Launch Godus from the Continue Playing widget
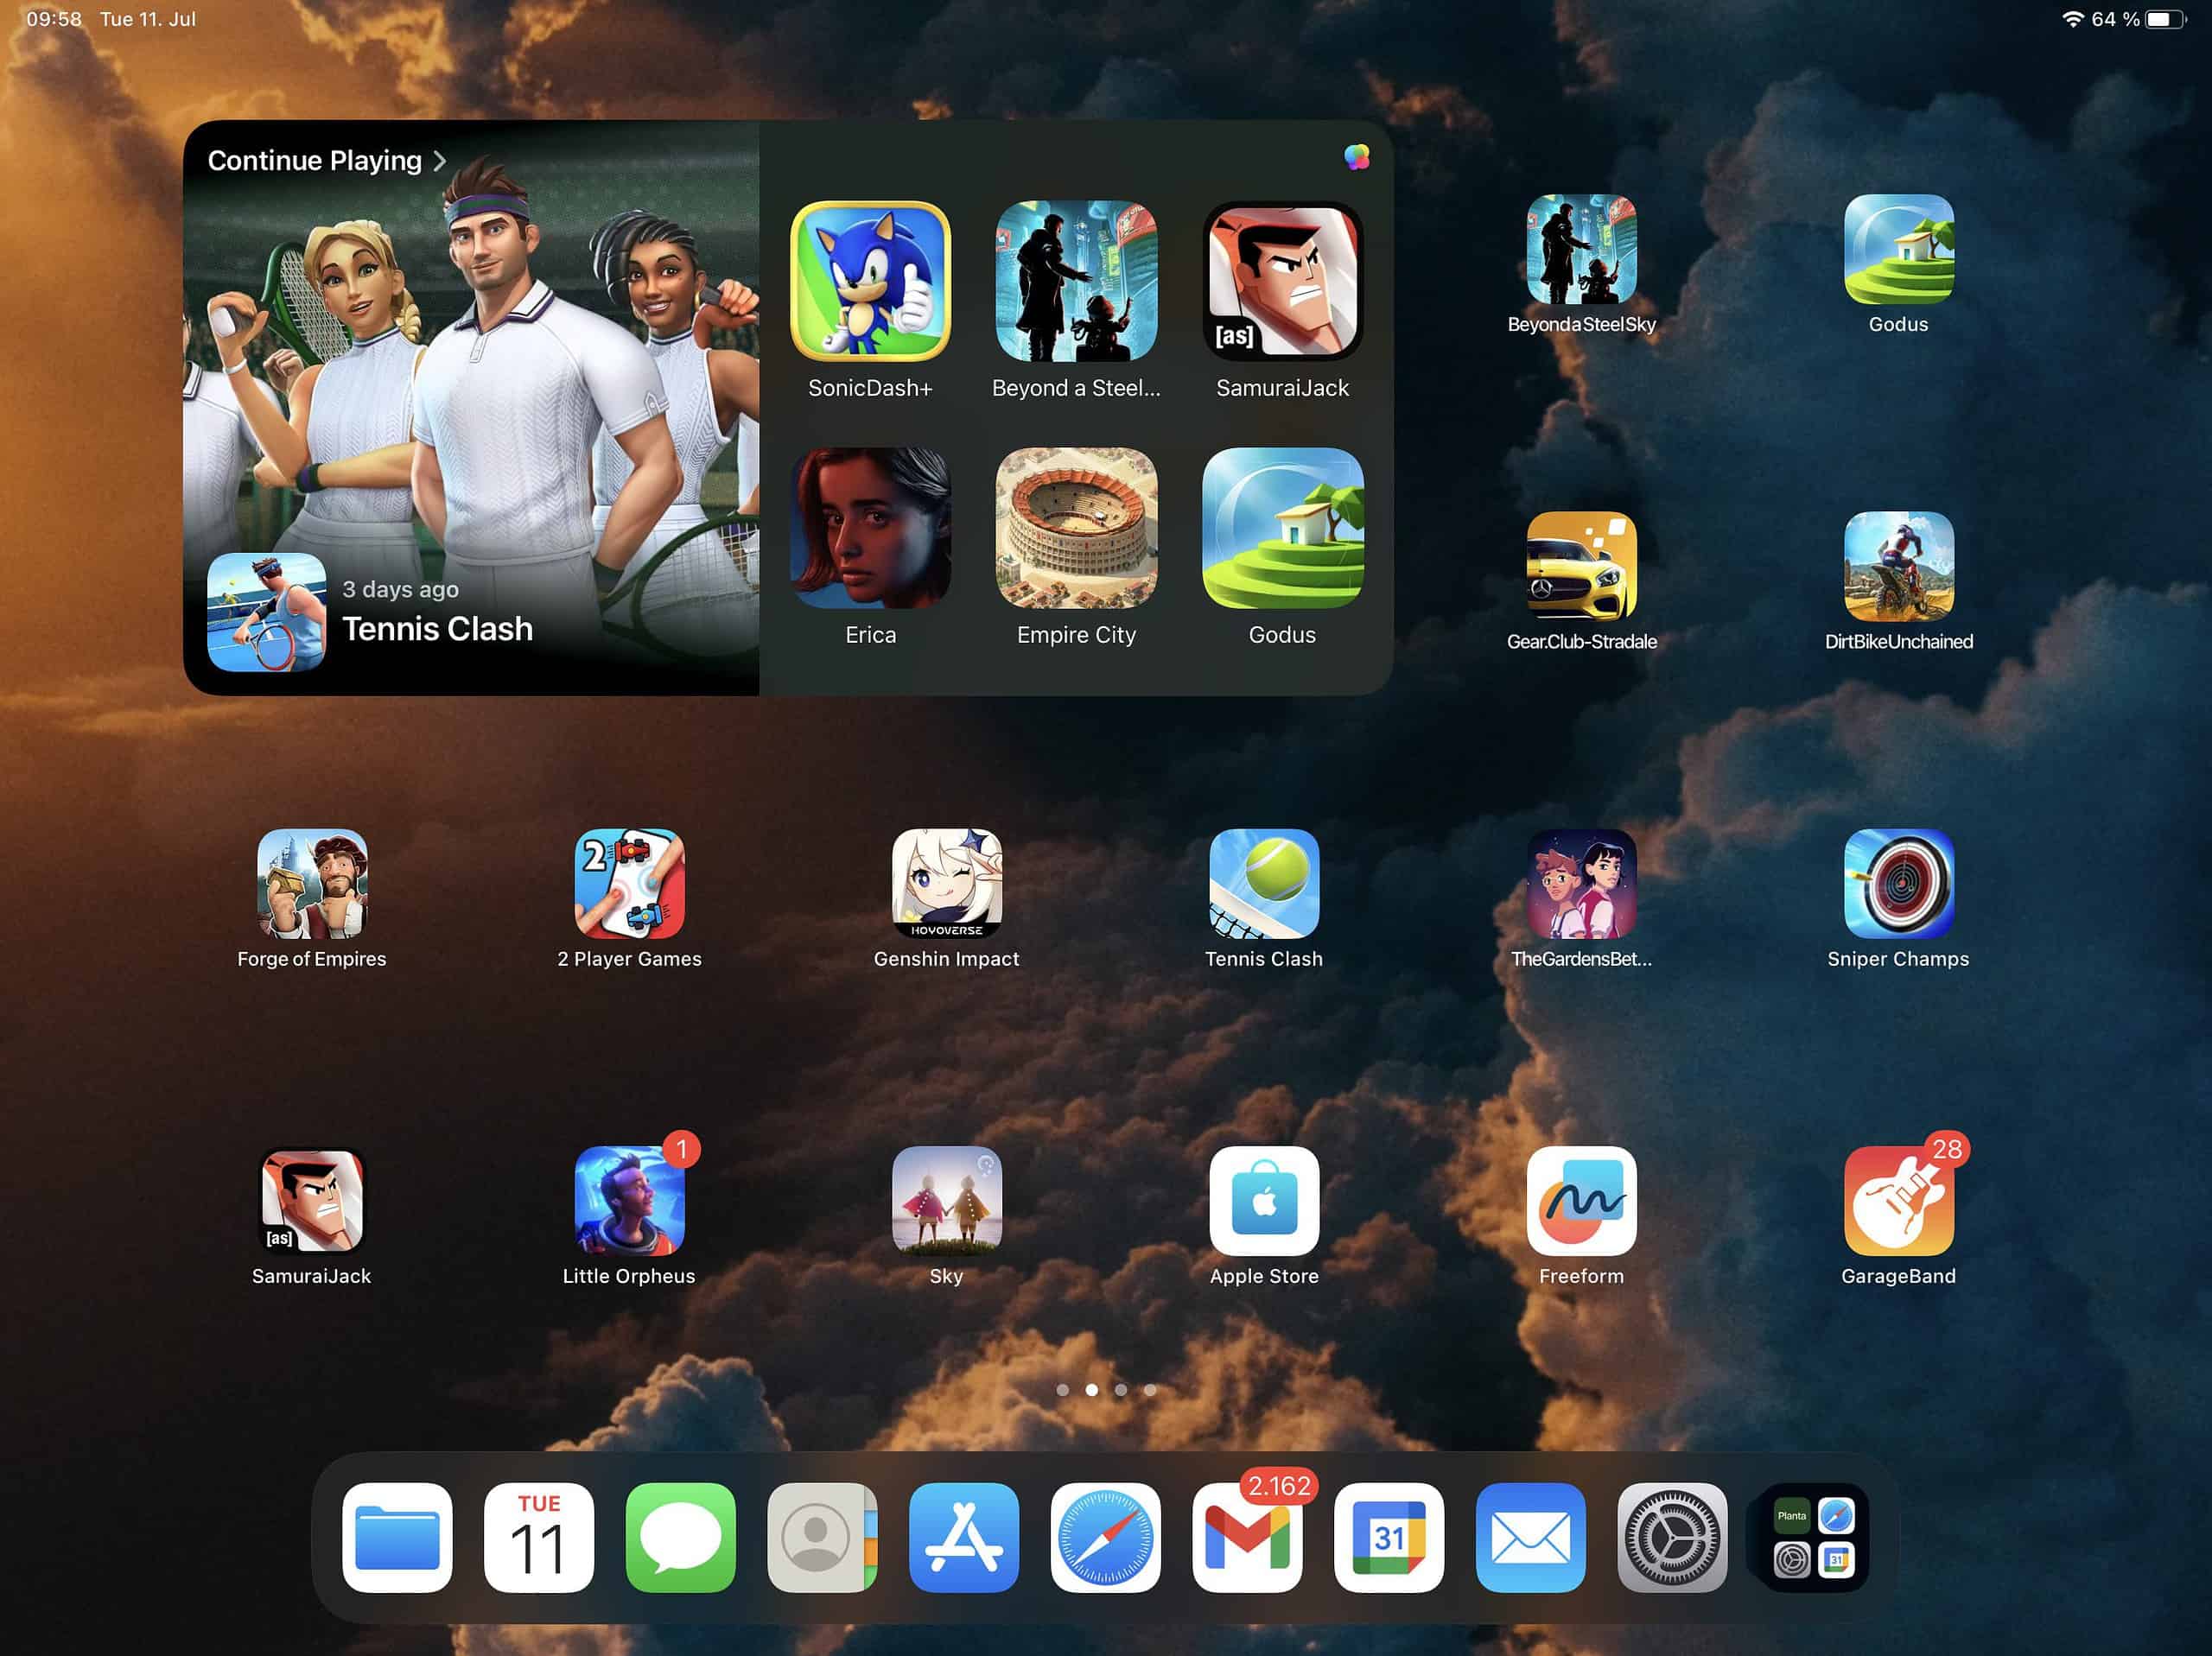The height and width of the screenshot is (1656, 2212). [1282, 527]
